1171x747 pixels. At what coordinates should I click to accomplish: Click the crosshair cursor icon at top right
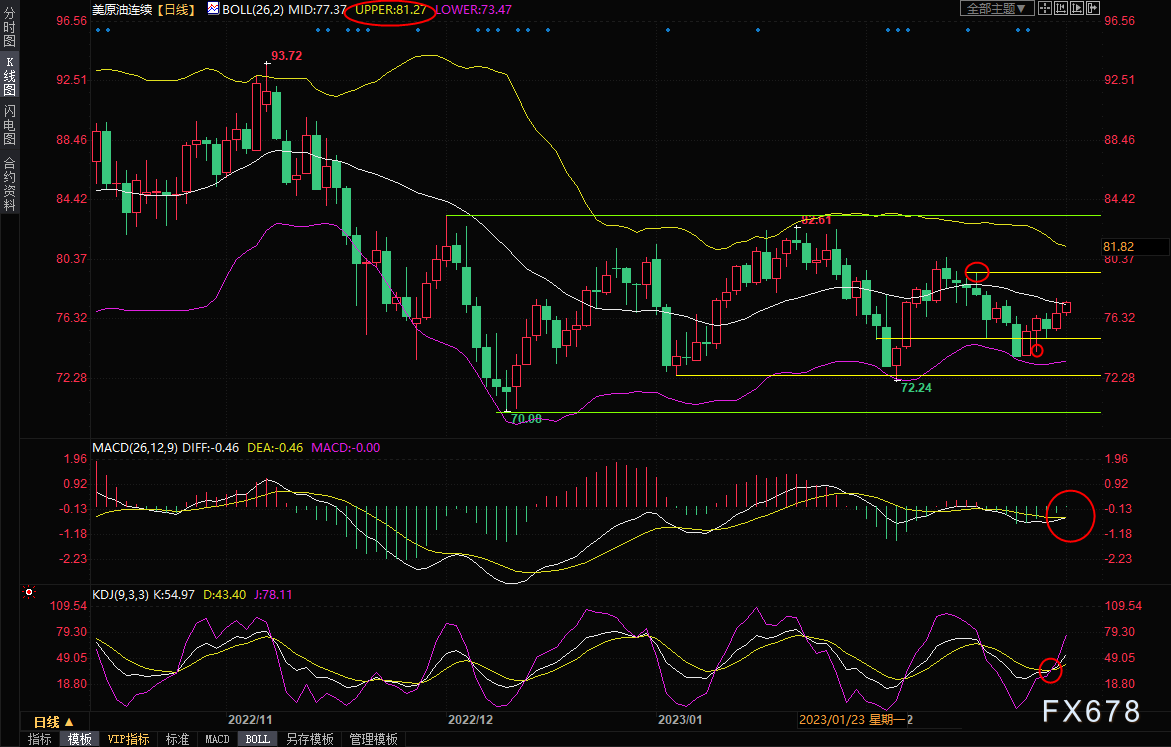click(1045, 8)
